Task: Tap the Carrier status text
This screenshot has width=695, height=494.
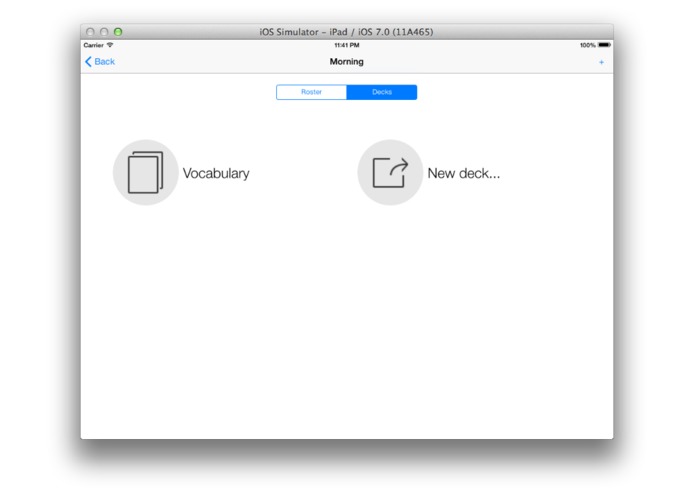Action: point(94,45)
